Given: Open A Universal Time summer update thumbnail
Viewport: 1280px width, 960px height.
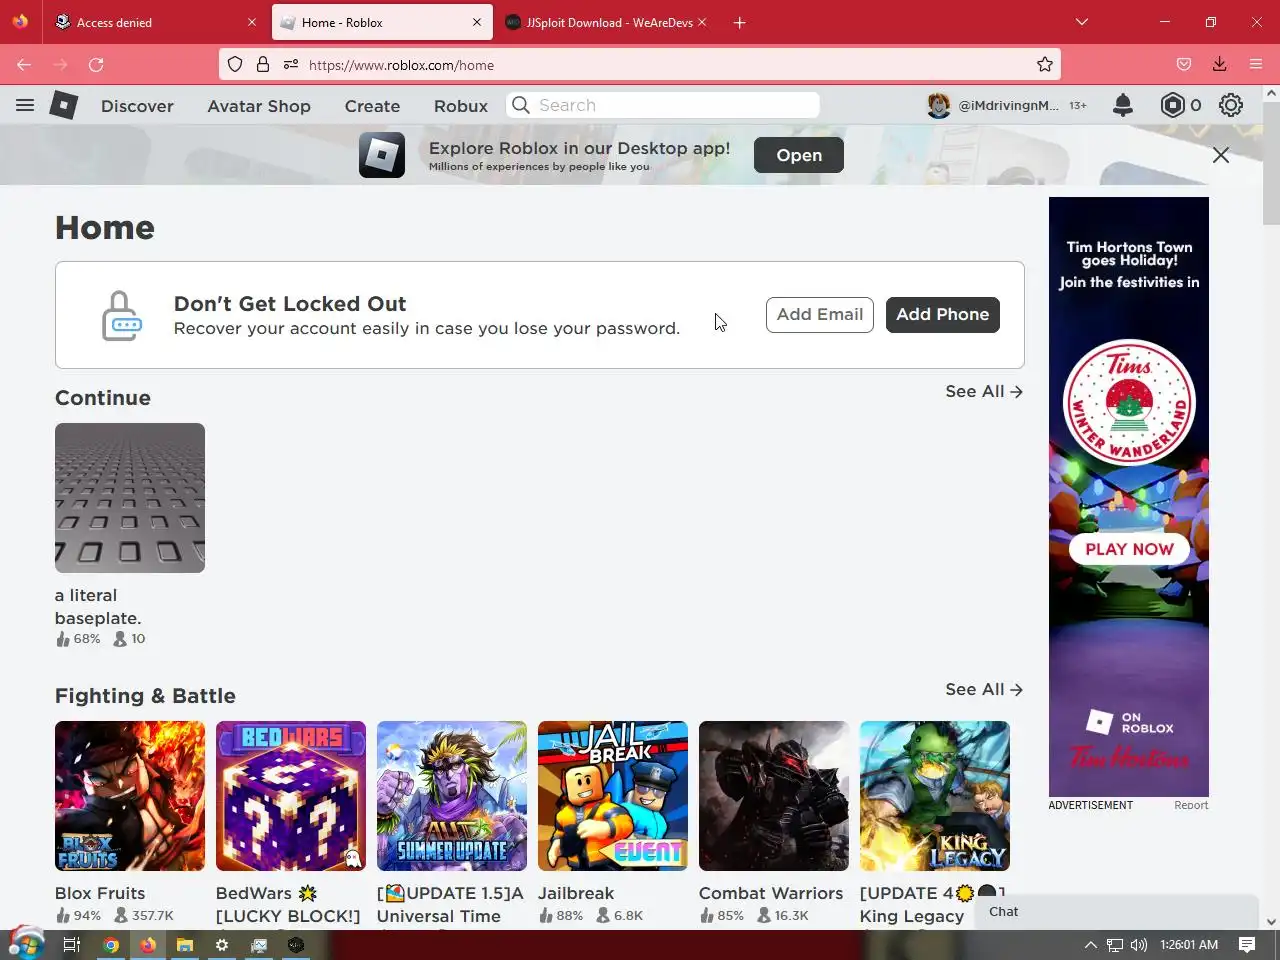Looking at the screenshot, I should [452, 796].
